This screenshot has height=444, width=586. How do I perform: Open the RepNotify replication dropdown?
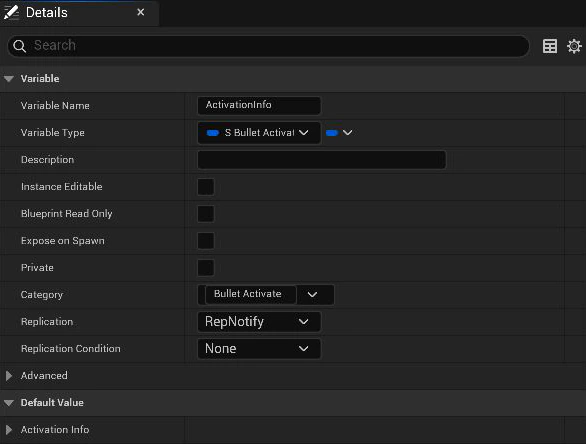tap(259, 321)
